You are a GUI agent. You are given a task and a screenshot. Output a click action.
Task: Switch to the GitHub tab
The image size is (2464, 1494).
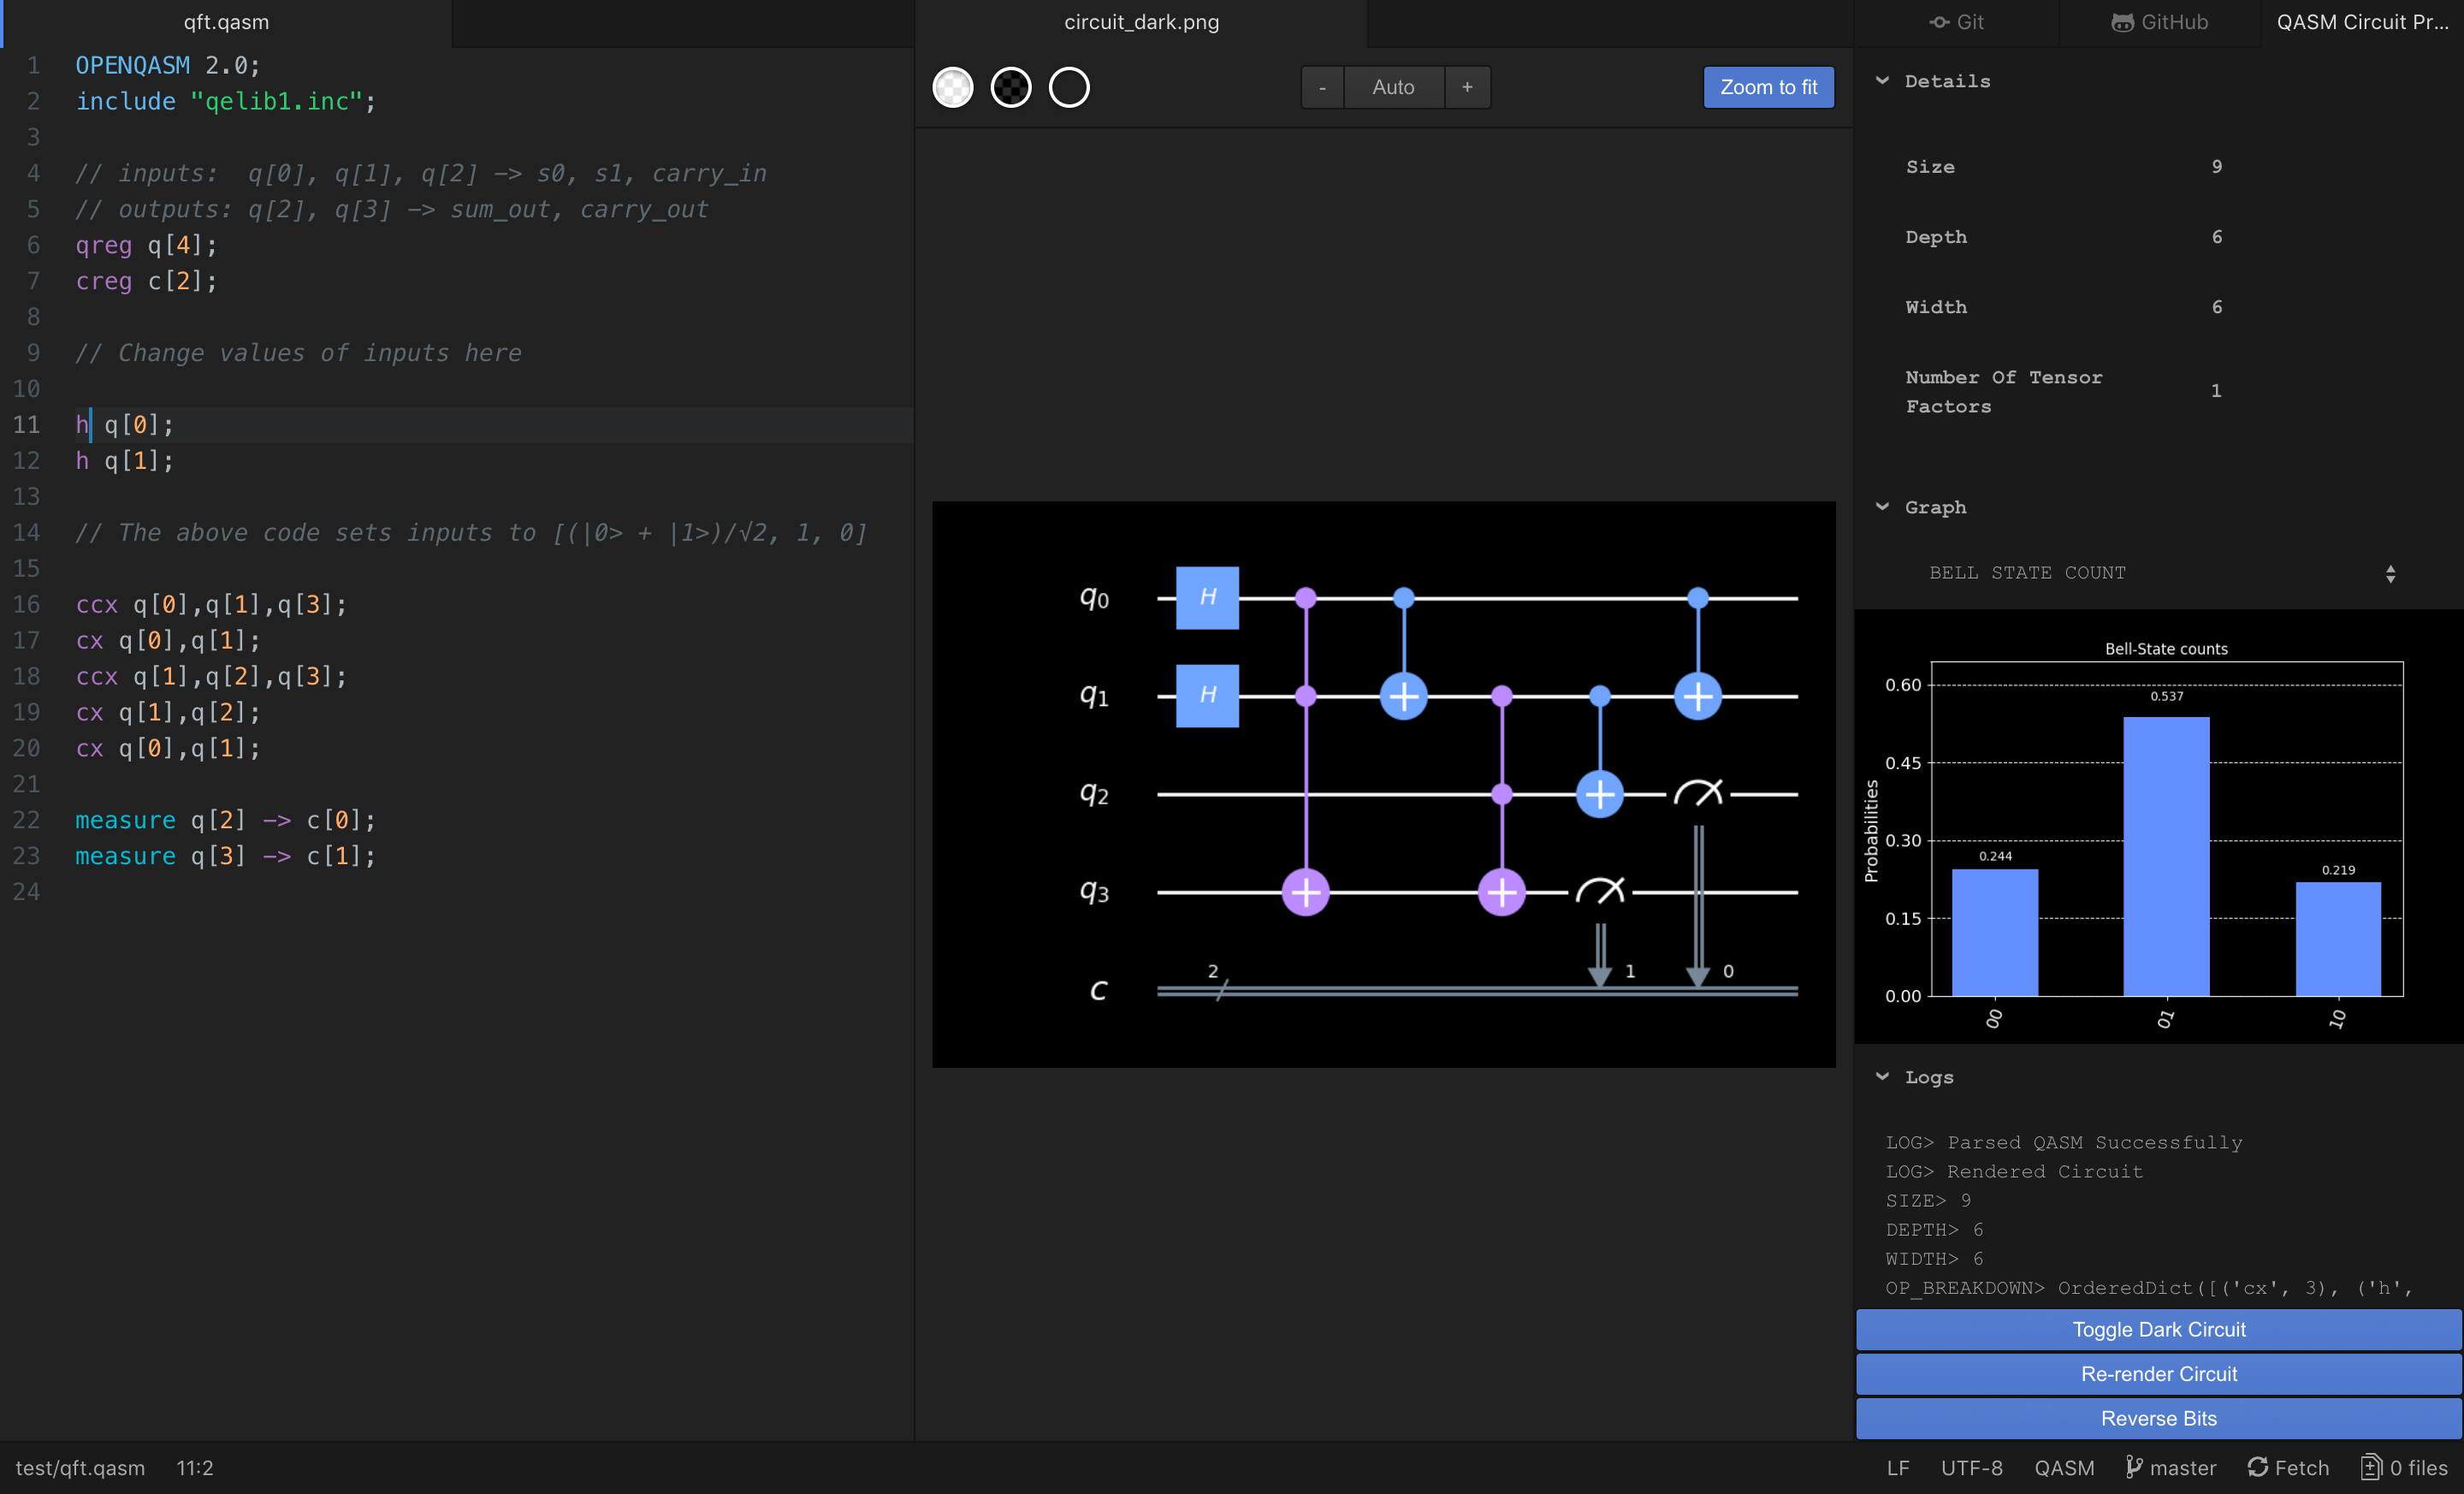point(2159,22)
